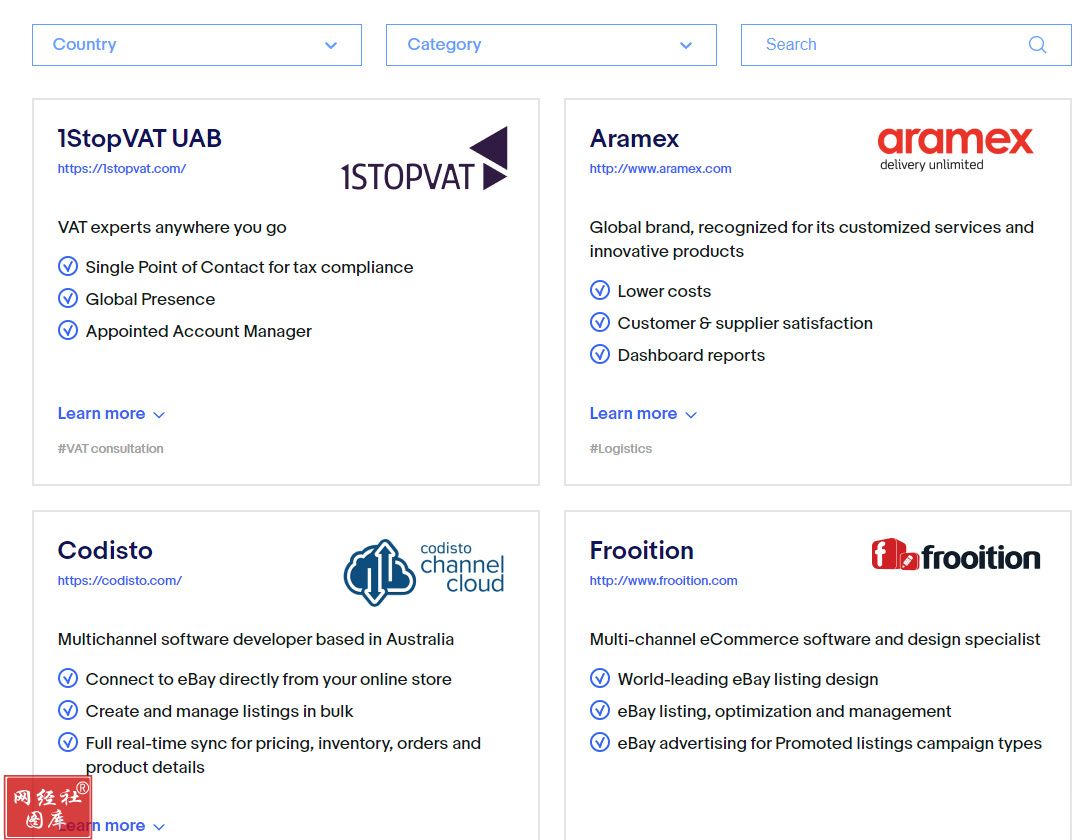1086x840 pixels.
Task: Click checkmark icon beside Appointed Account Manager
Action: [x=68, y=330]
